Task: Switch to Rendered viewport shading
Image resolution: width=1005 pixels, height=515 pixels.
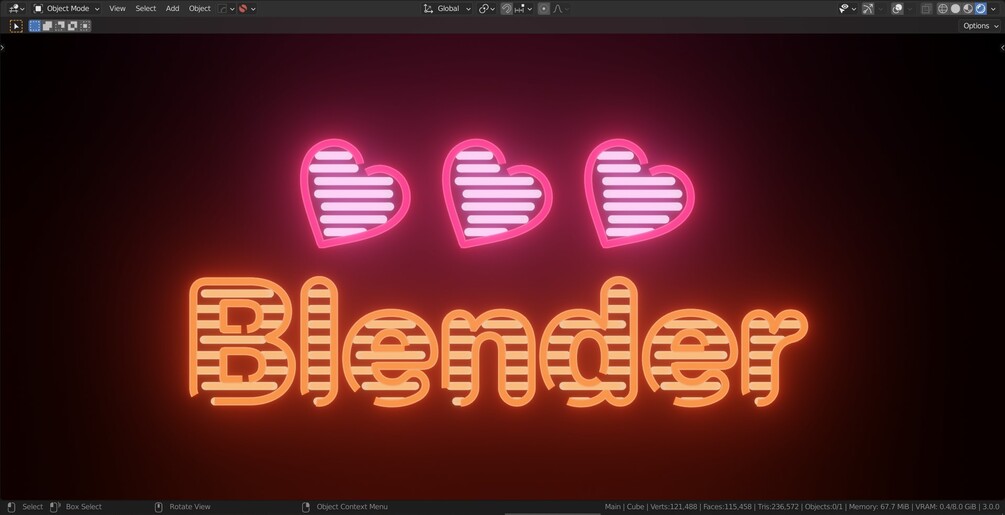Action: click(x=981, y=8)
